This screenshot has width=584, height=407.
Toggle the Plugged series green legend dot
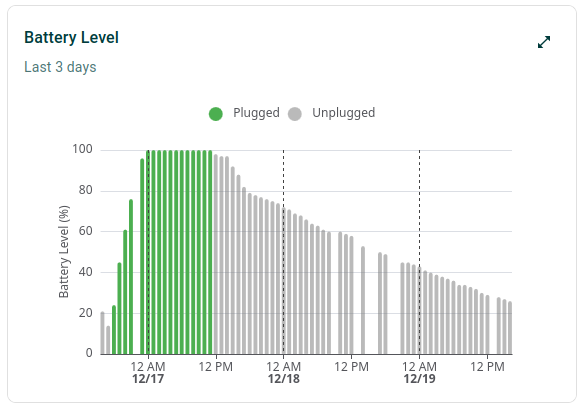coord(216,114)
